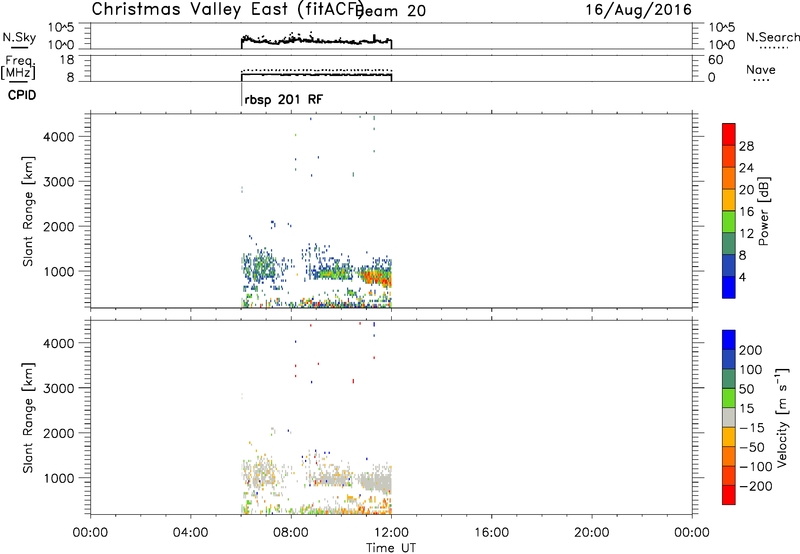The height and width of the screenshot is (554, 800).
Task: Click the light green 12–16 dB Power segment
Action: click(729, 221)
